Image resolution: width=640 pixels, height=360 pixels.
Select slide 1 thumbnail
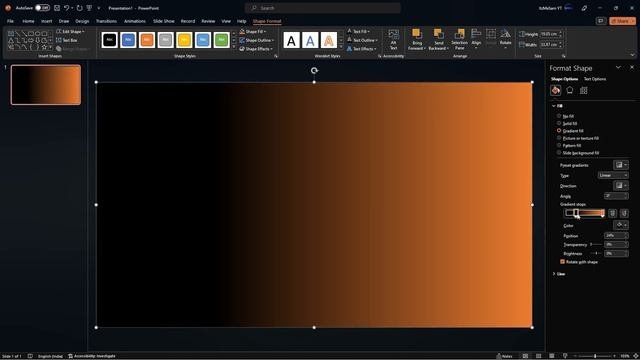(x=46, y=85)
